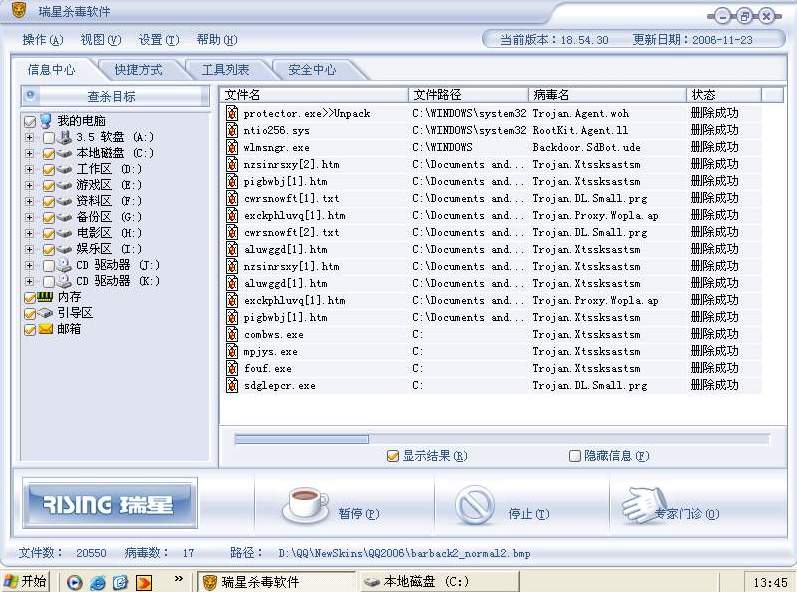Open Windows Media Player from quick launch

(74, 582)
